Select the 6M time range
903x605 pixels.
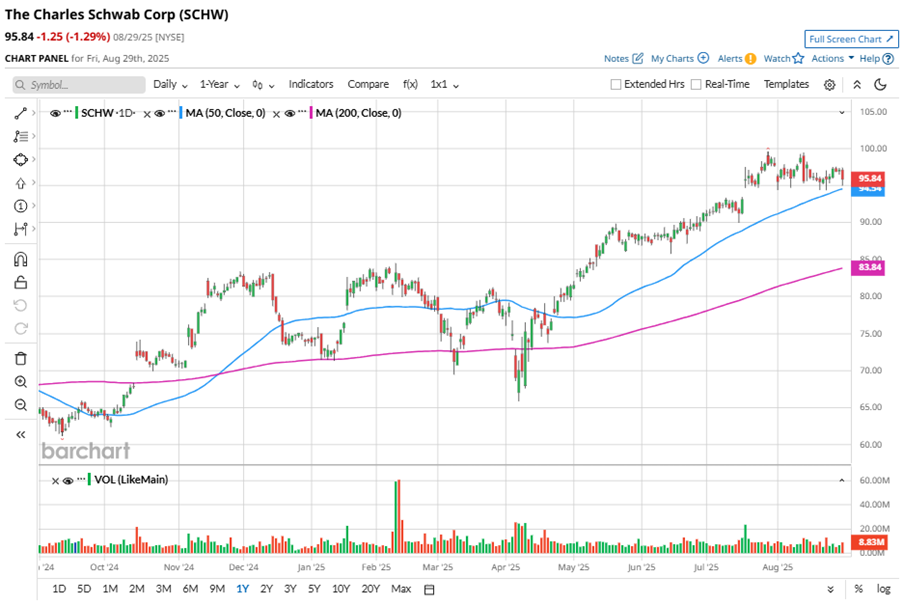coord(190,589)
